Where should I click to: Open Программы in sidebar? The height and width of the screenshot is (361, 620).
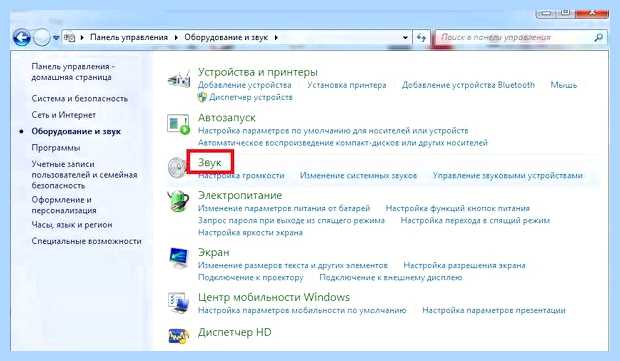coord(56,147)
